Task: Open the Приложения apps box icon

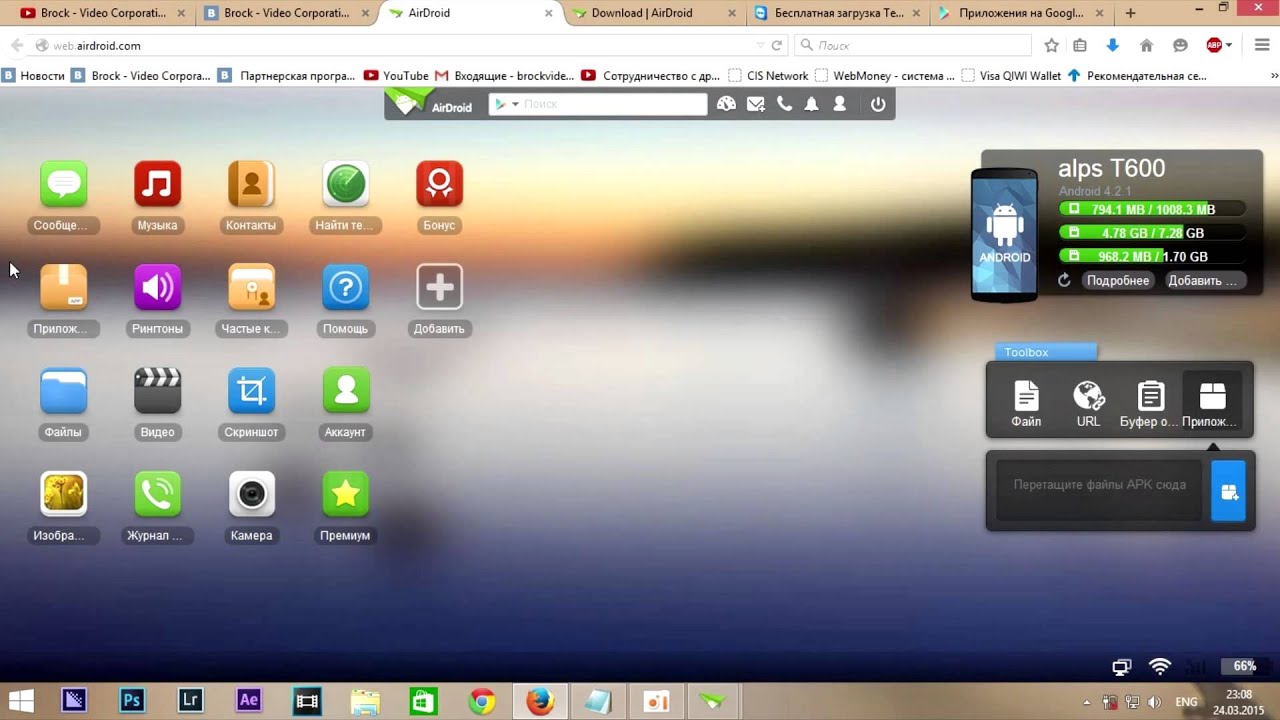Action: [x=63, y=288]
